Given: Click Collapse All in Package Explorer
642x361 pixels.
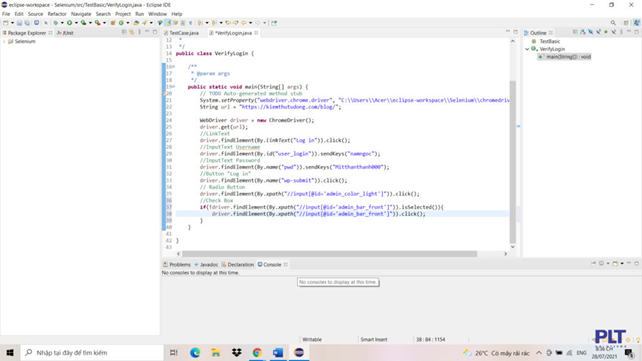Looking at the screenshot, I should (x=124, y=32).
